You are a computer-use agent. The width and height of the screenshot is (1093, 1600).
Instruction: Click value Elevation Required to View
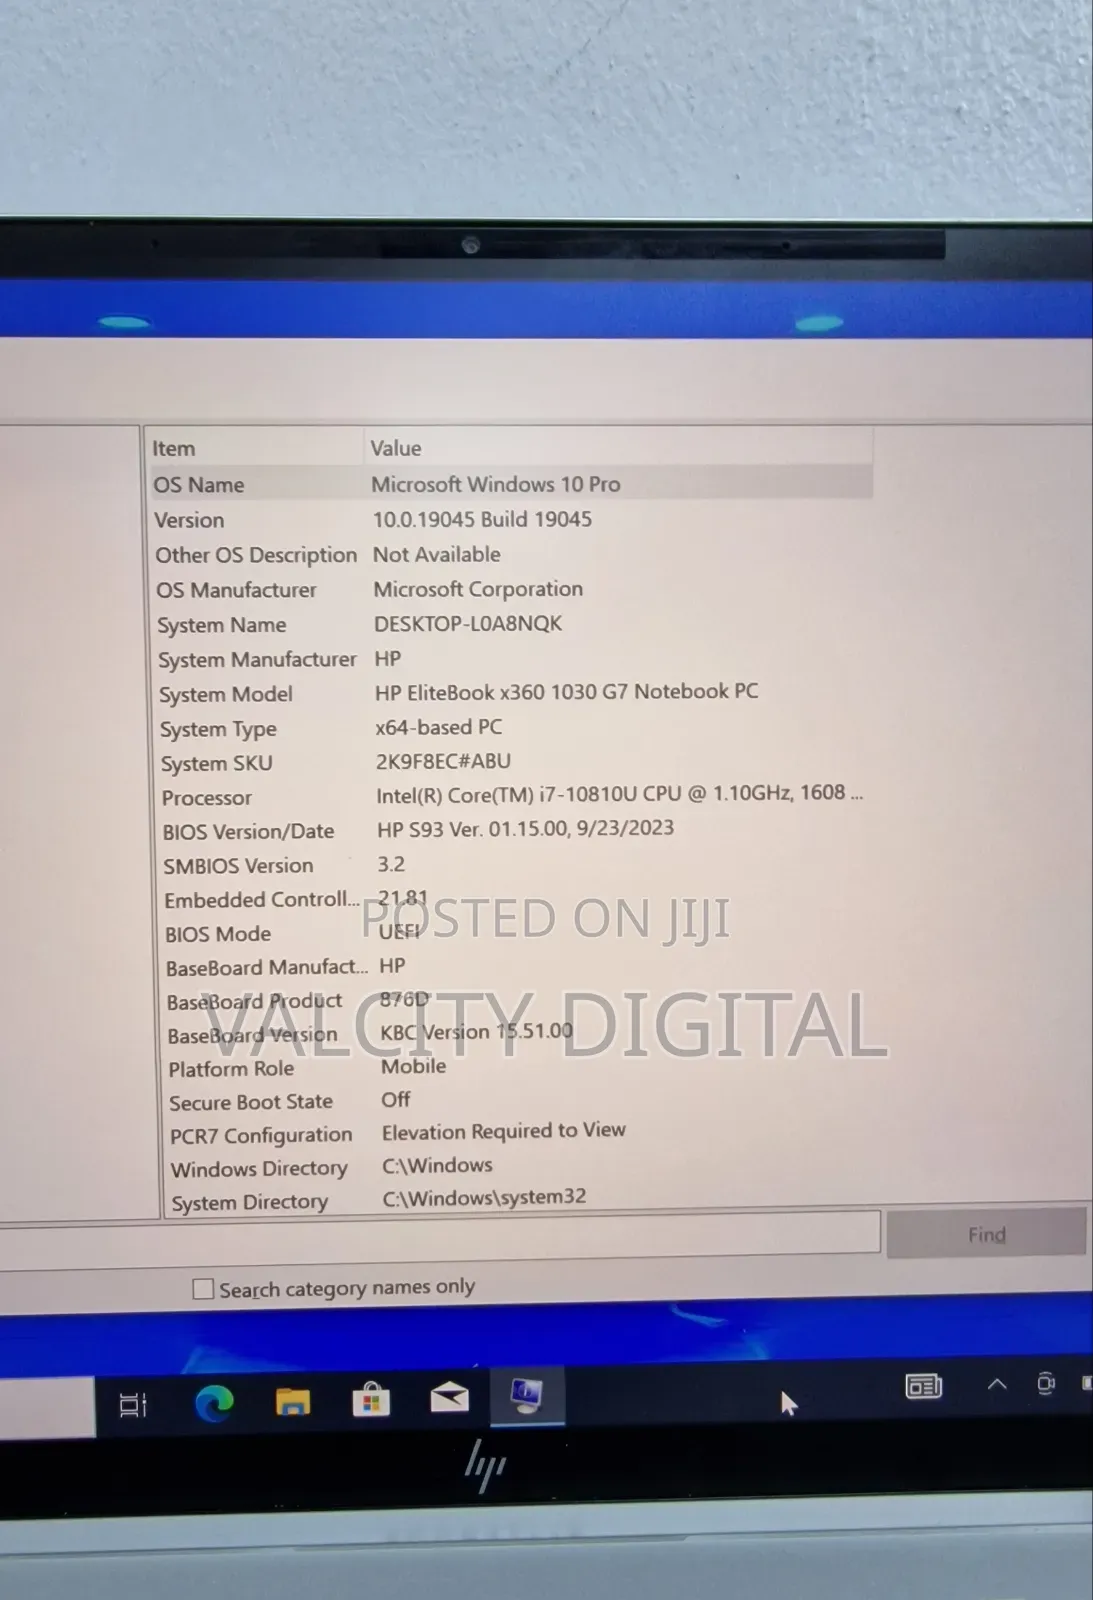504,1131
